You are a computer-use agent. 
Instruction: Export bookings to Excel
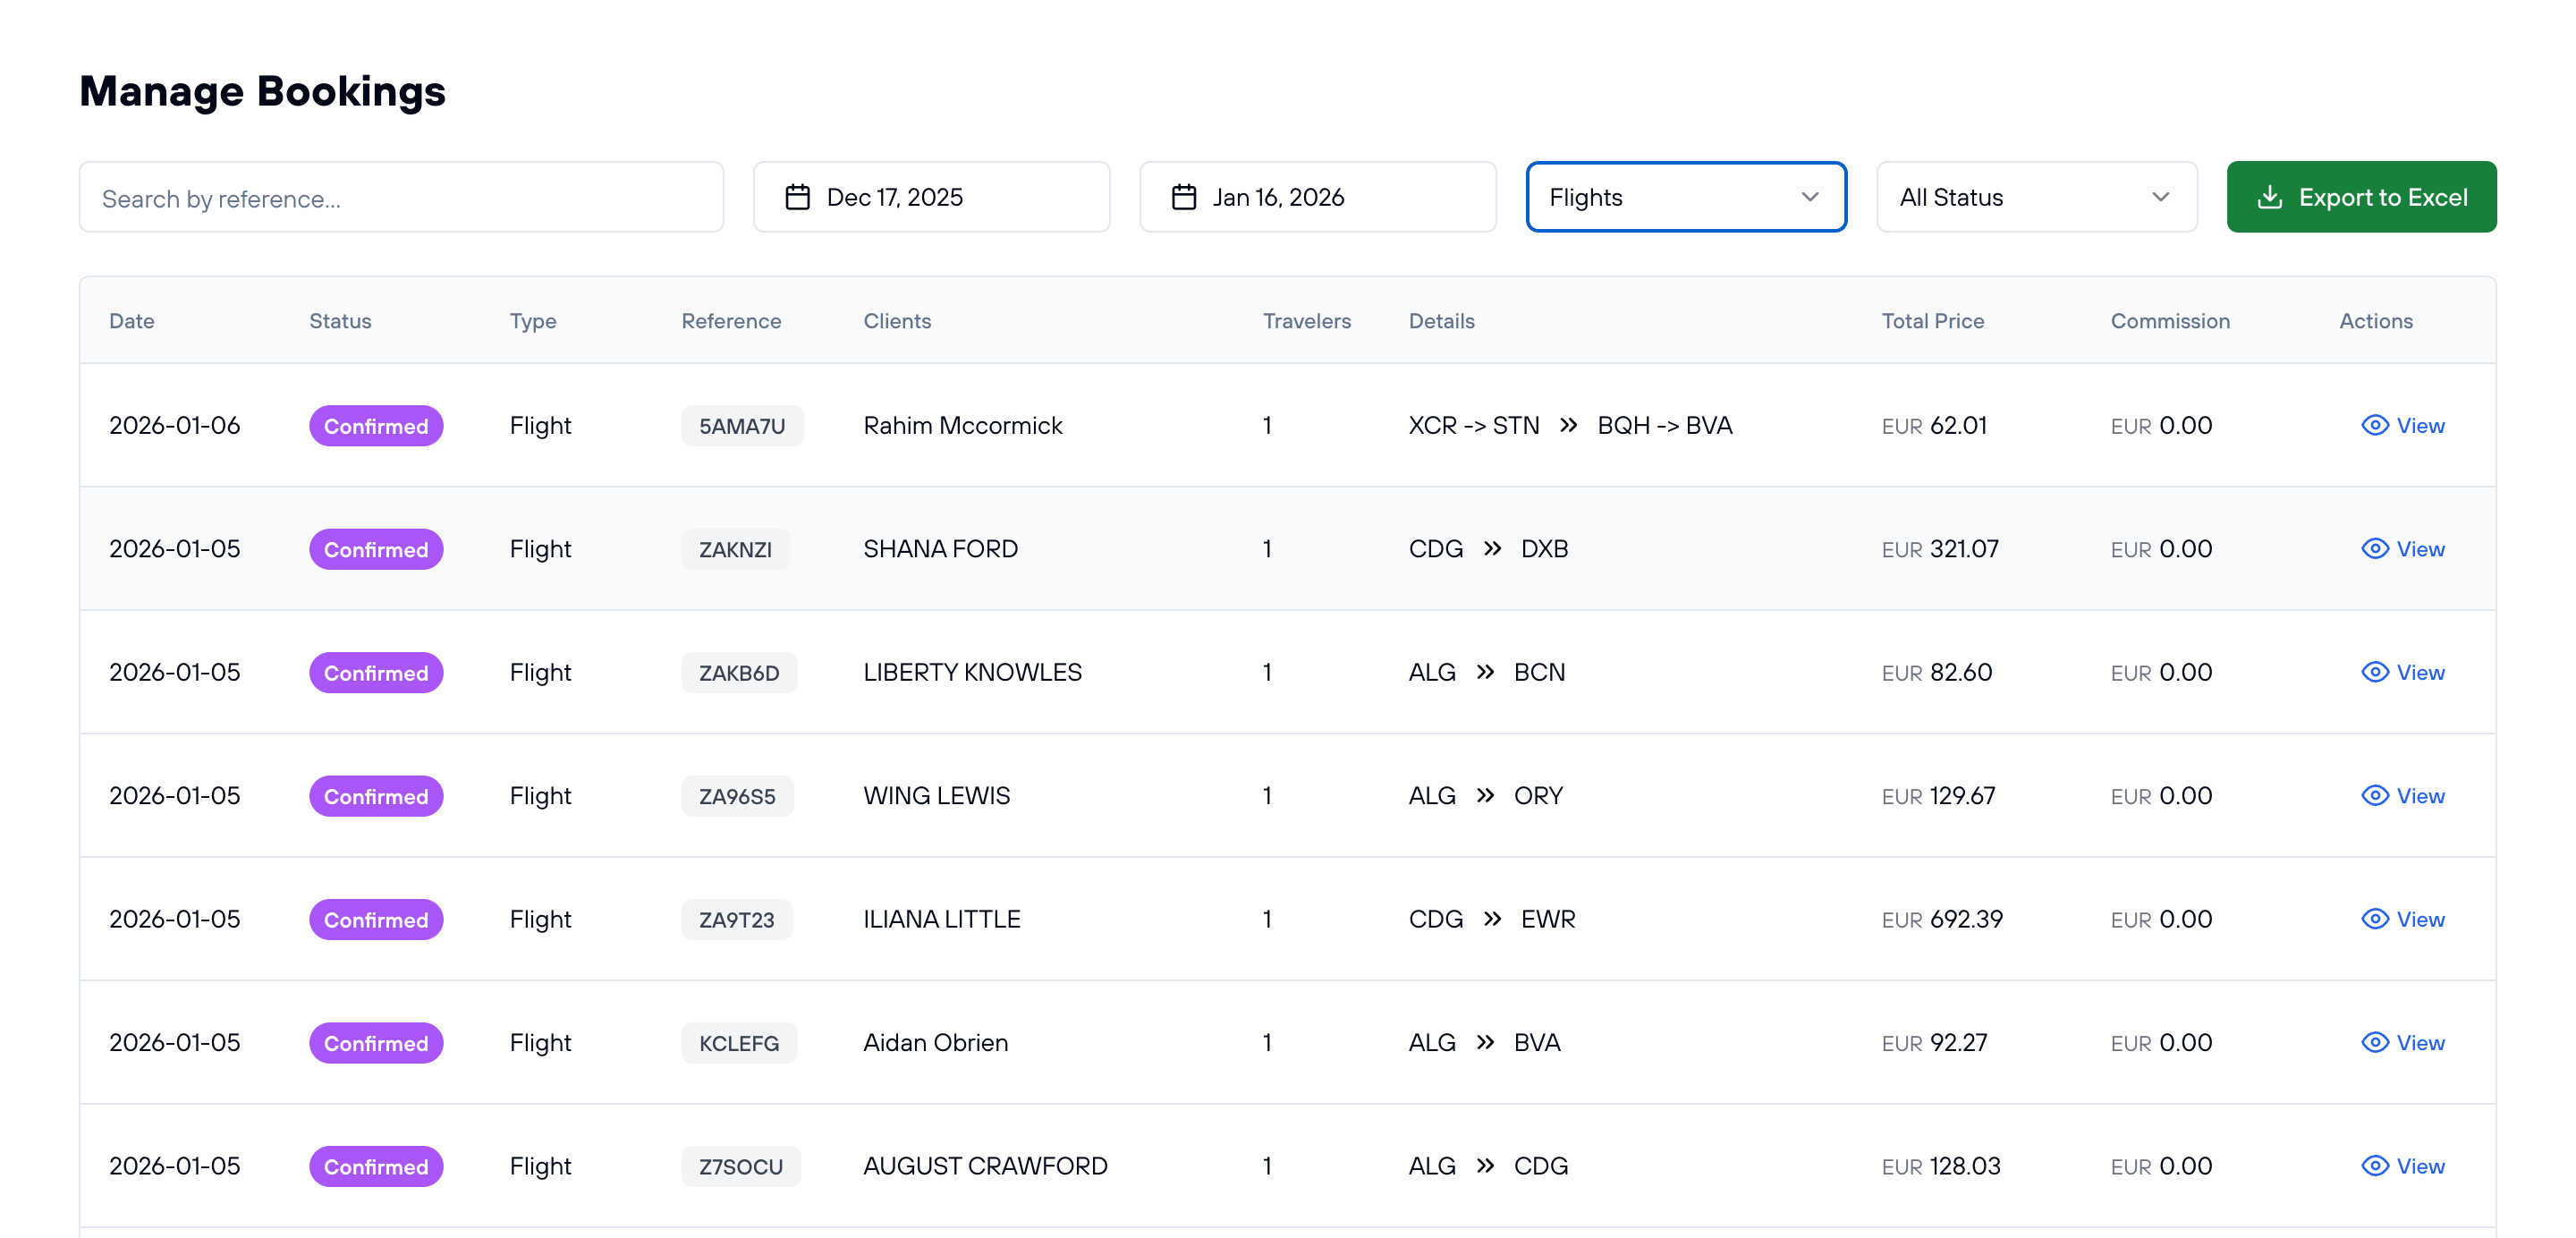pos(2360,197)
